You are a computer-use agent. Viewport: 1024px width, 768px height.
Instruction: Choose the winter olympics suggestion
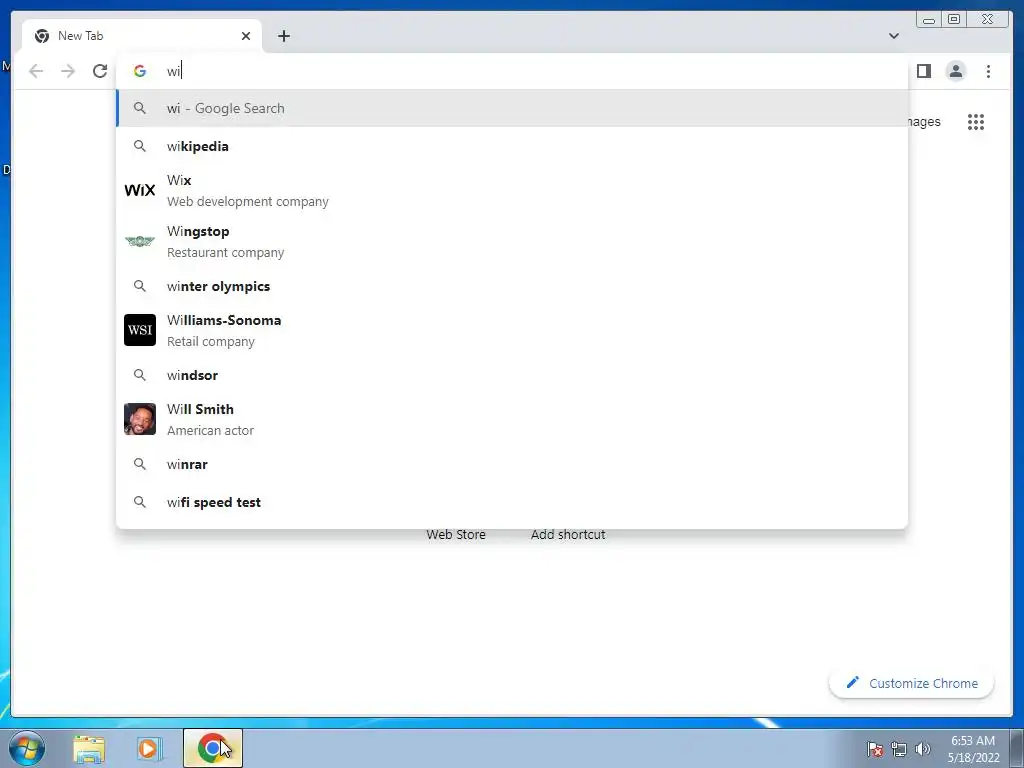click(x=512, y=286)
